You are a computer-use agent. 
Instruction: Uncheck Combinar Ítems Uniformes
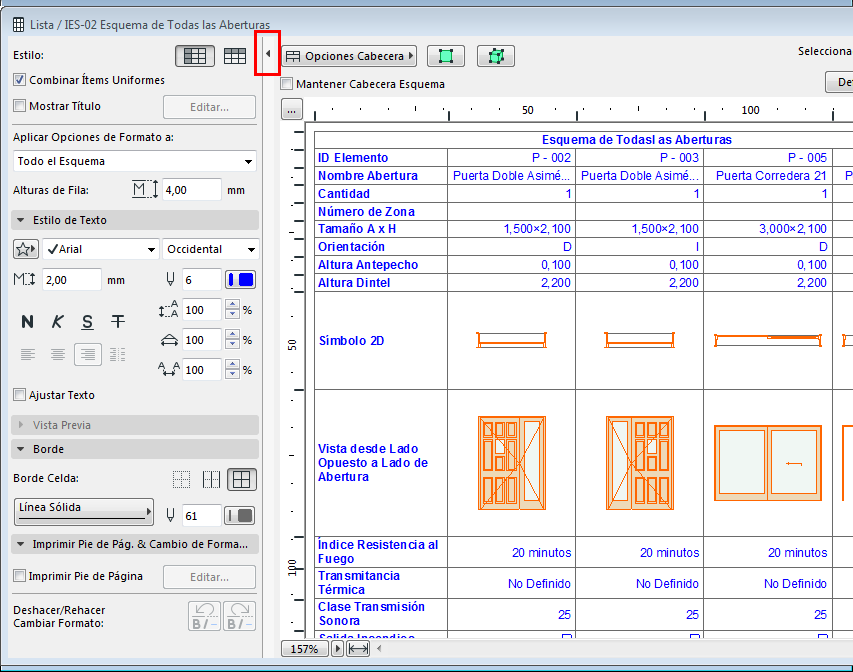[x=19, y=80]
